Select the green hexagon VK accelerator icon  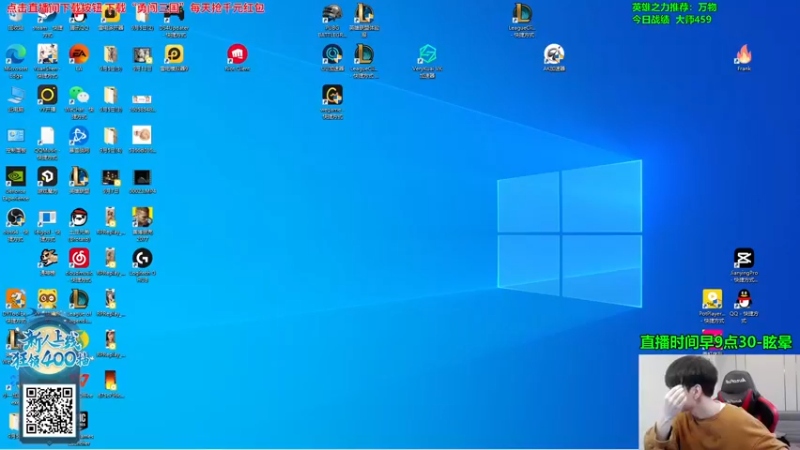pos(428,54)
